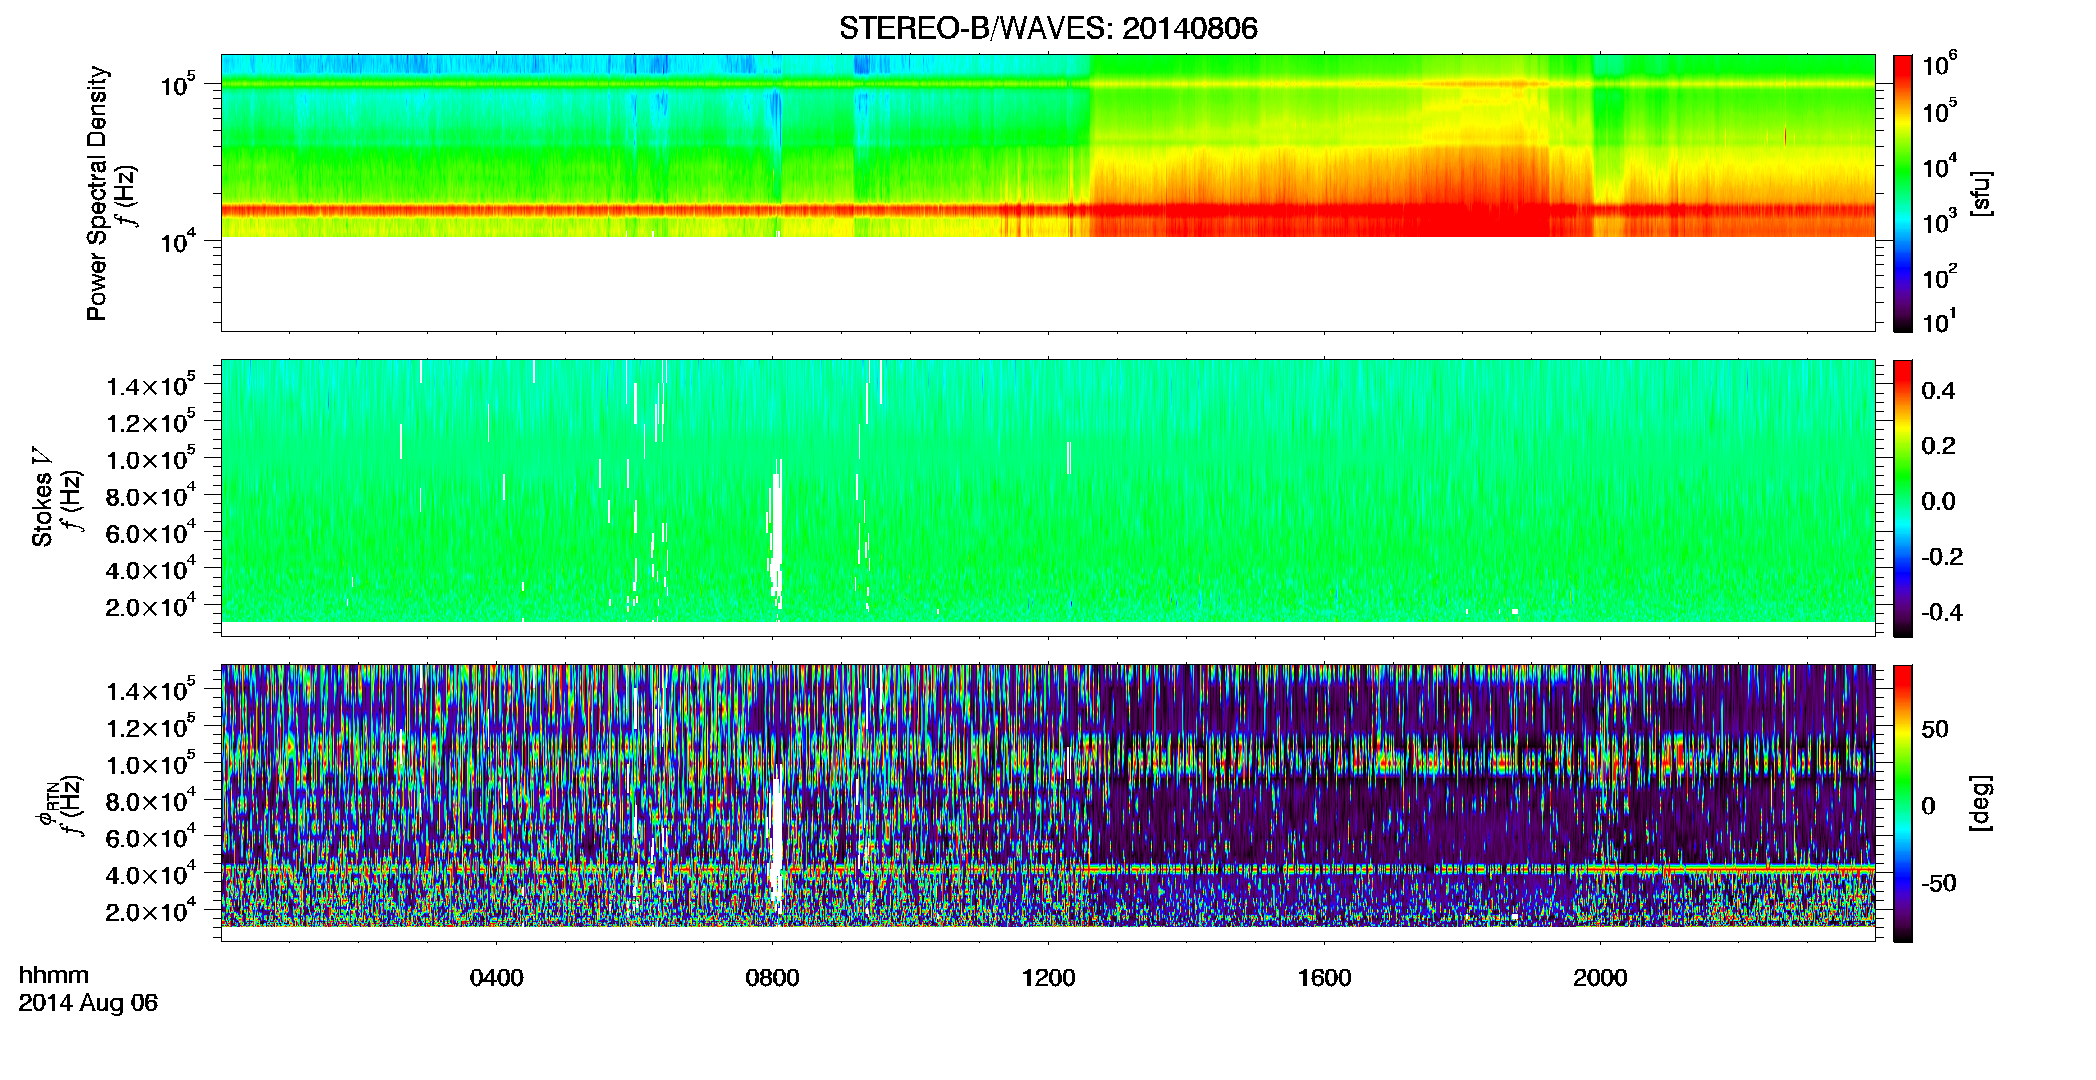Click the power spectral density spectrogram panel
The width and height of the screenshot is (2096, 1080).
(x=1048, y=192)
